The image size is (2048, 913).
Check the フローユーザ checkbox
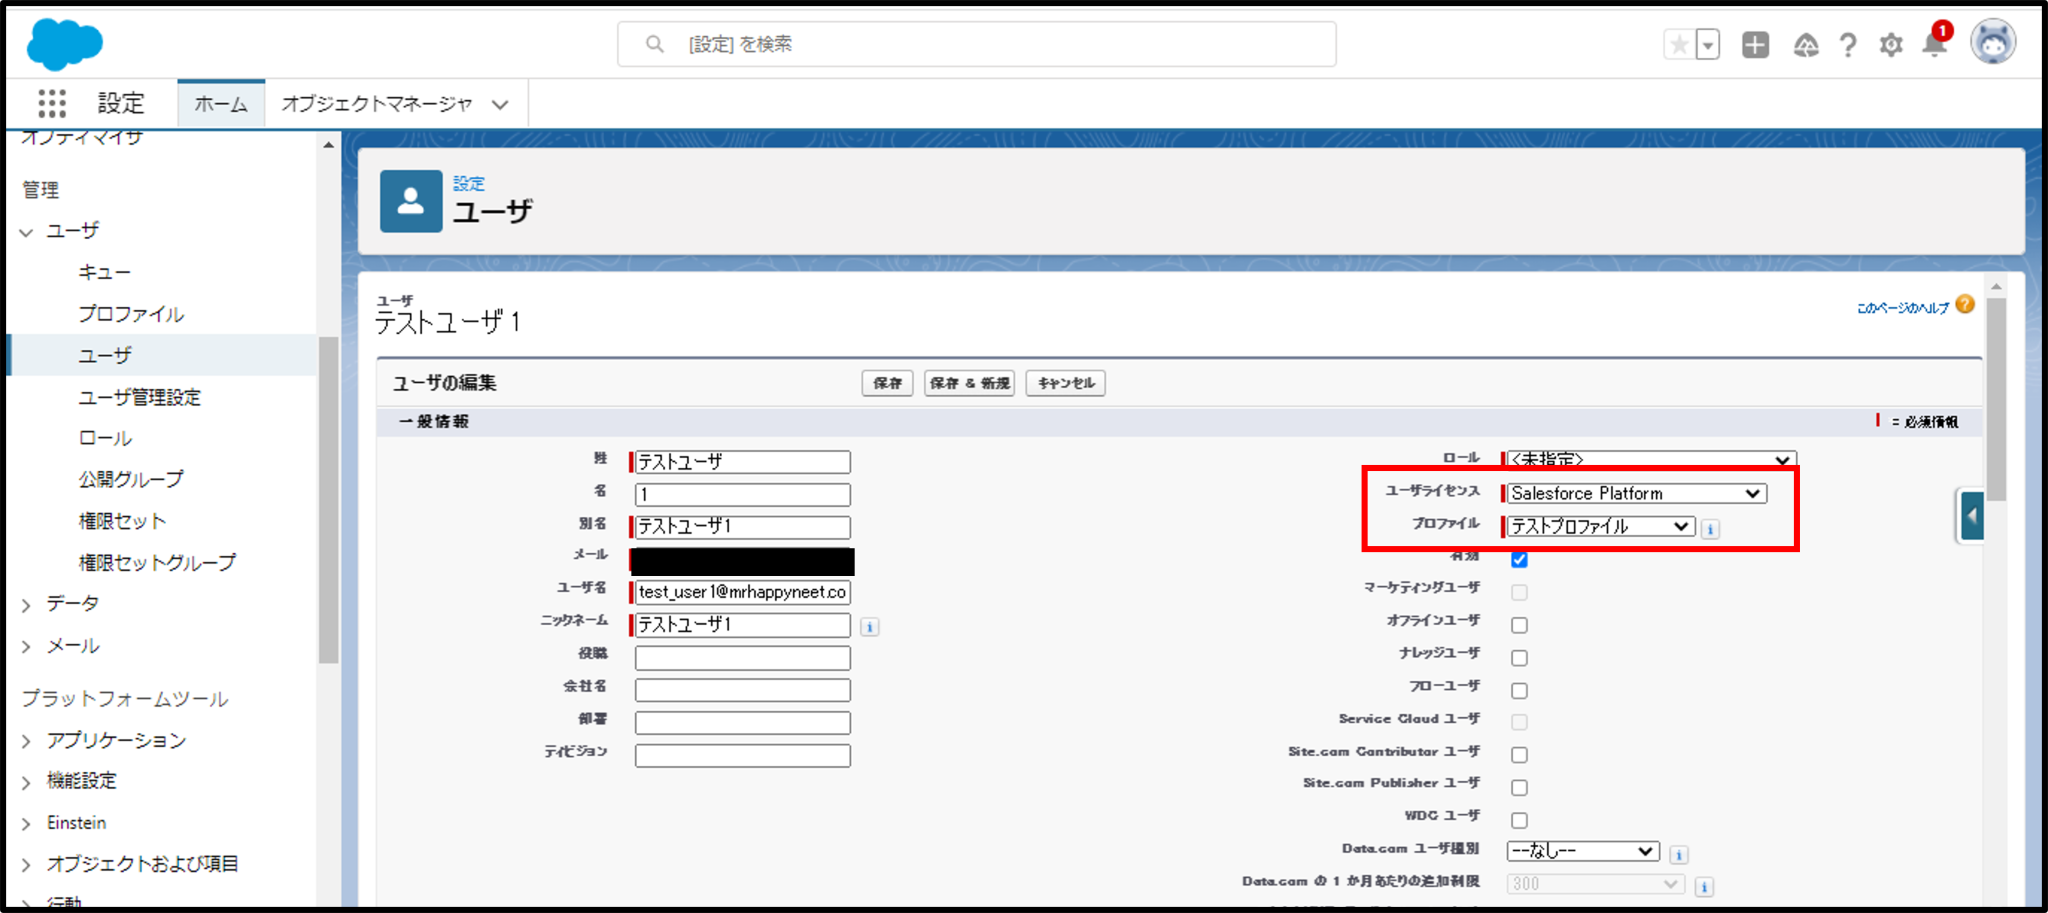coord(1519,689)
